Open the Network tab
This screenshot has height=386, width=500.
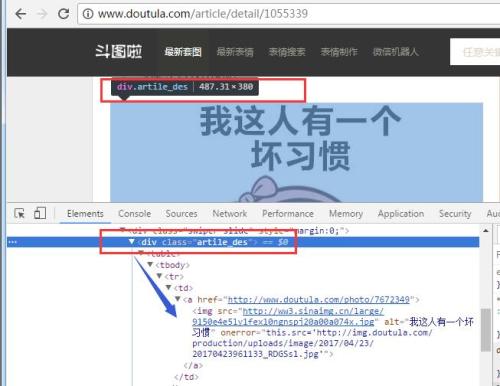point(230,214)
